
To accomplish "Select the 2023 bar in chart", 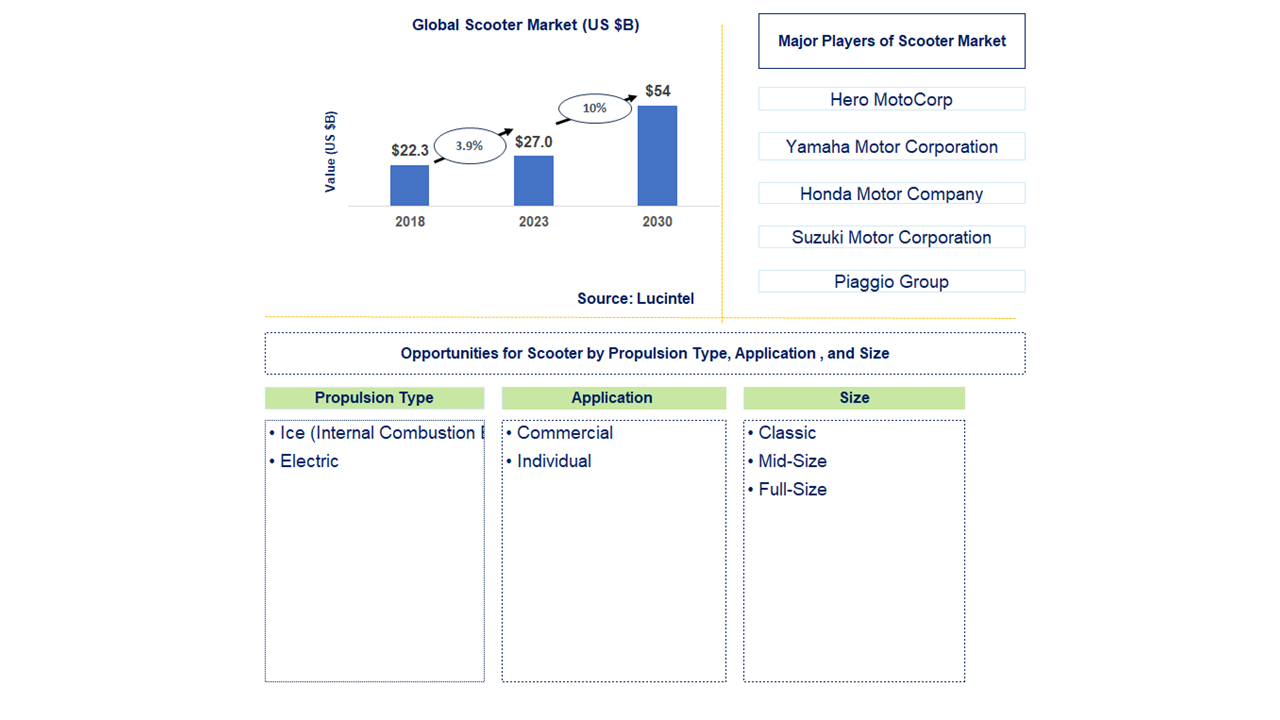I will point(534,181).
